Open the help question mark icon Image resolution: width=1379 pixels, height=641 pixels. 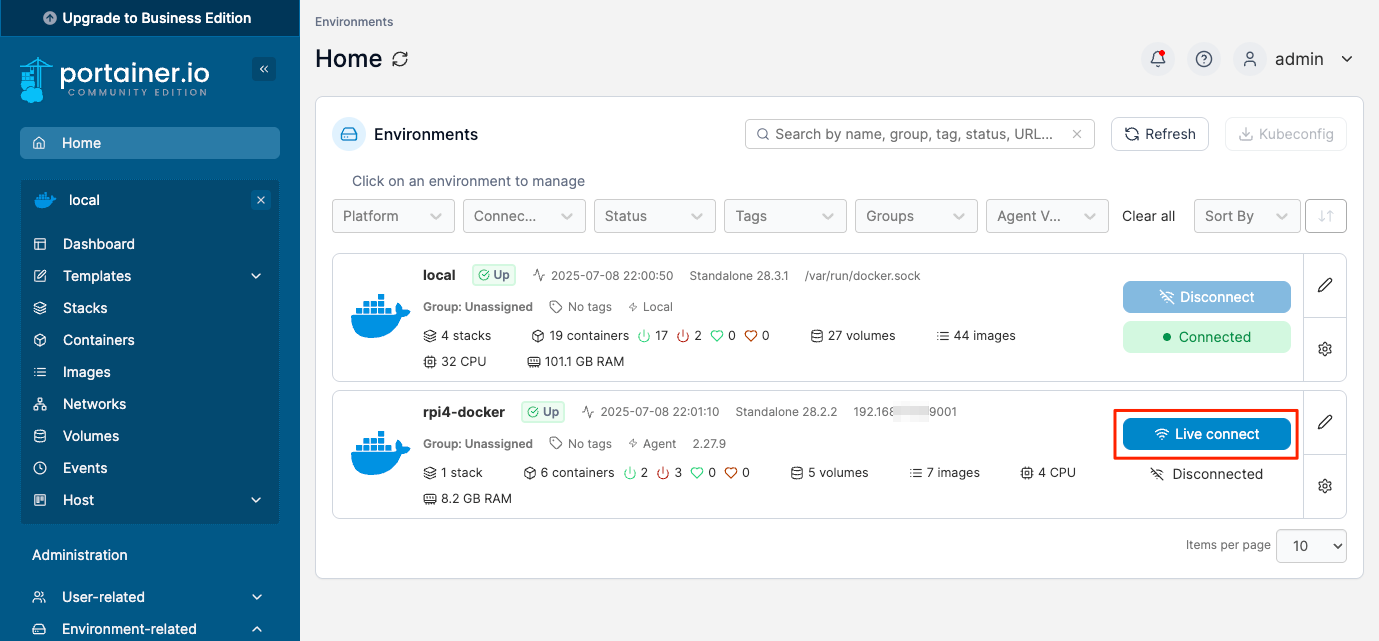pyautogui.click(x=1204, y=59)
